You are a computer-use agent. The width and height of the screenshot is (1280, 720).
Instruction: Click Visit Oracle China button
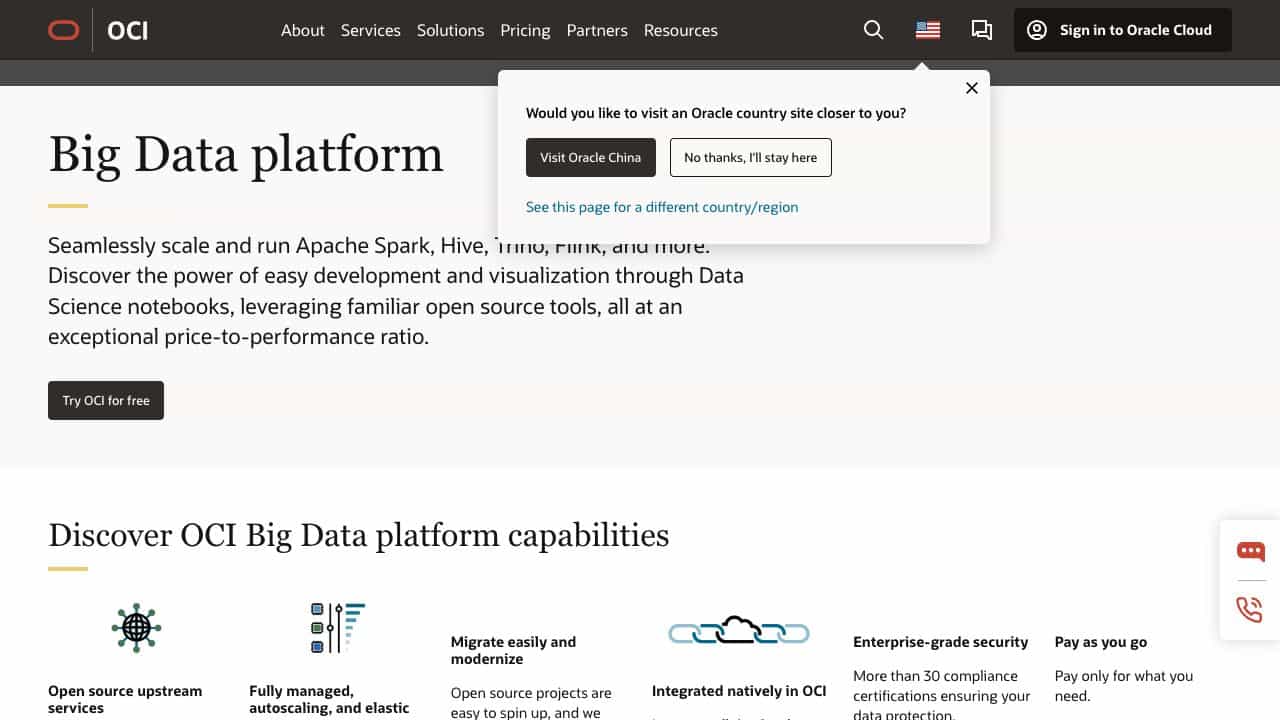tap(591, 157)
